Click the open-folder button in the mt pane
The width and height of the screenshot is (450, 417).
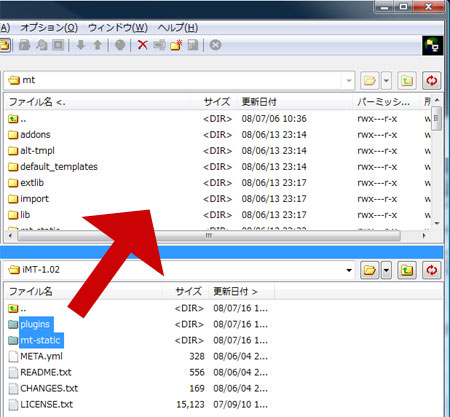[x=369, y=80]
